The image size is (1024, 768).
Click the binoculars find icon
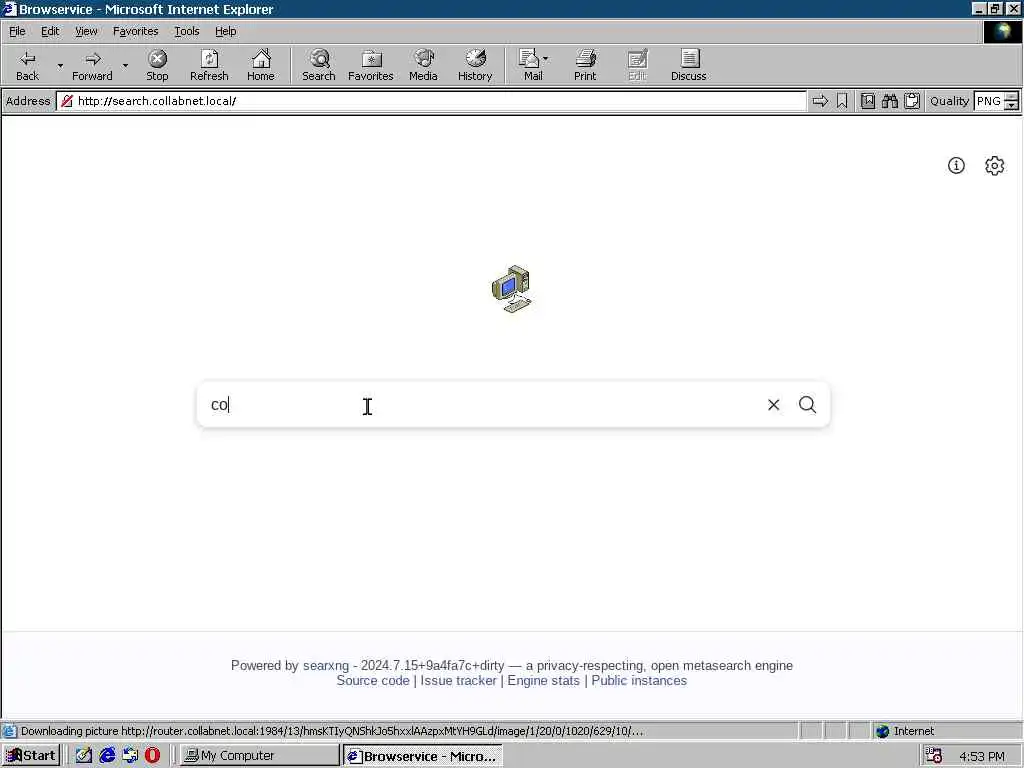click(x=889, y=101)
